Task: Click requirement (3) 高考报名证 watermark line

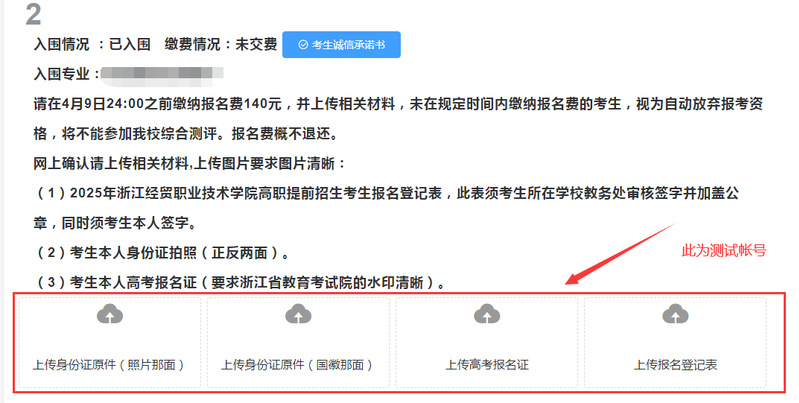Action: point(239,282)
